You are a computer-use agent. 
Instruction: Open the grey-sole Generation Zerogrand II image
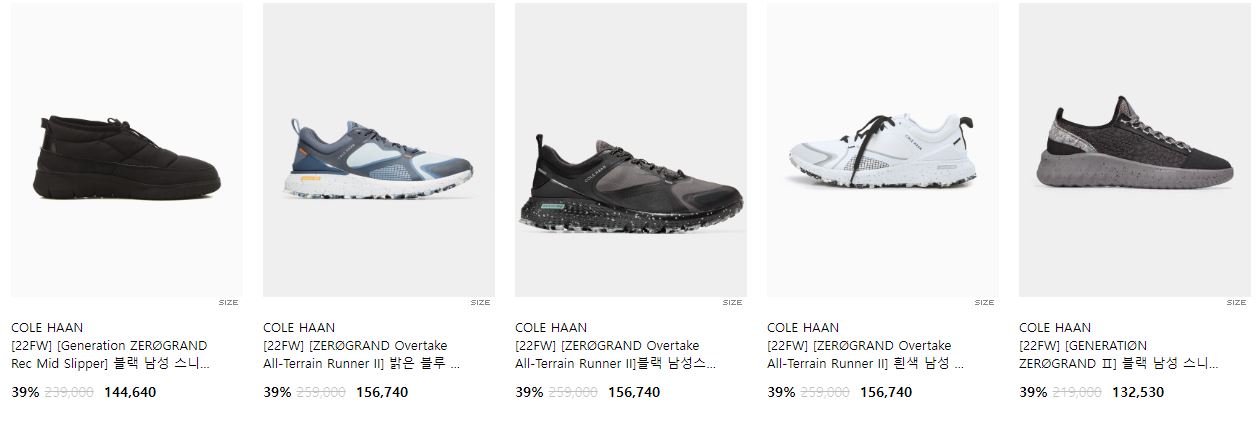tap(1135, 150)
